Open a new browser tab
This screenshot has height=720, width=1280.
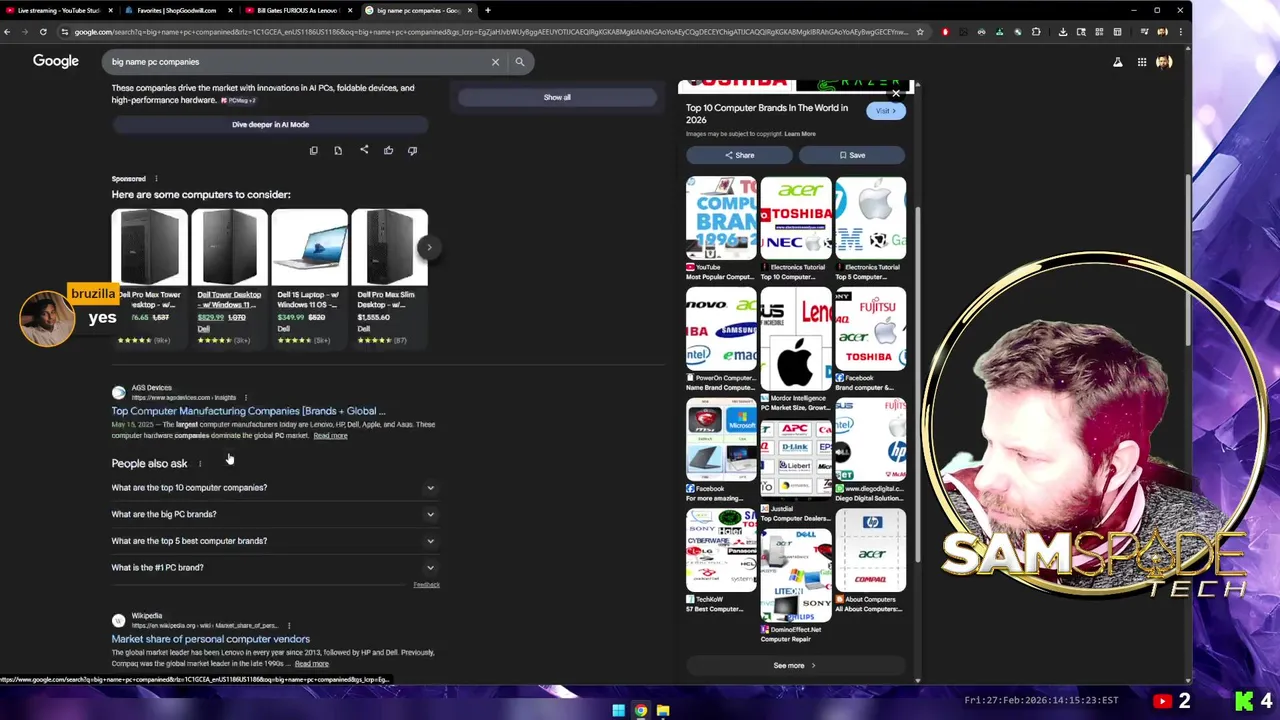(x=488, y=10)
